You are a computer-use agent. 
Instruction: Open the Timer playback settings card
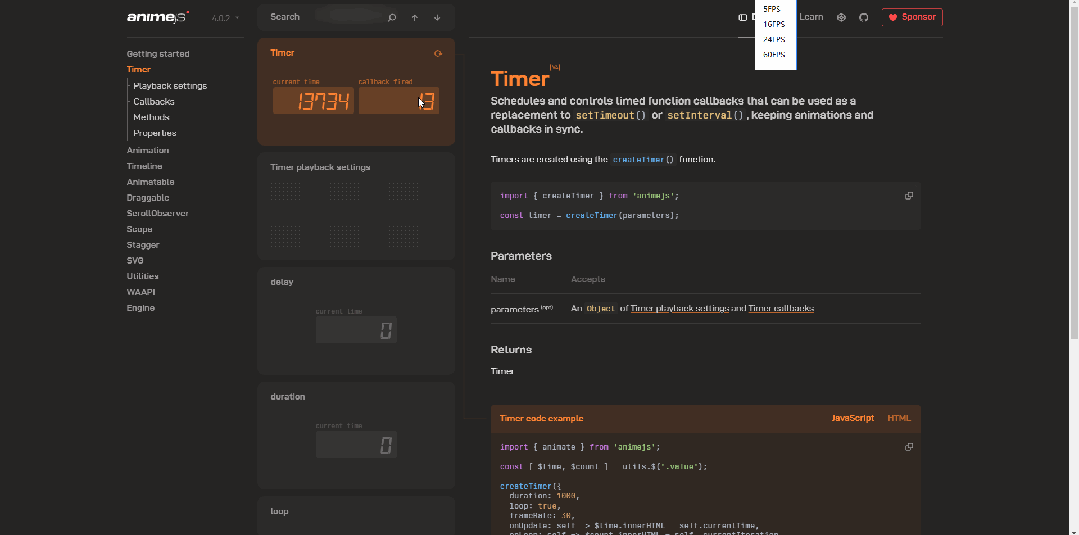(356, 207)
